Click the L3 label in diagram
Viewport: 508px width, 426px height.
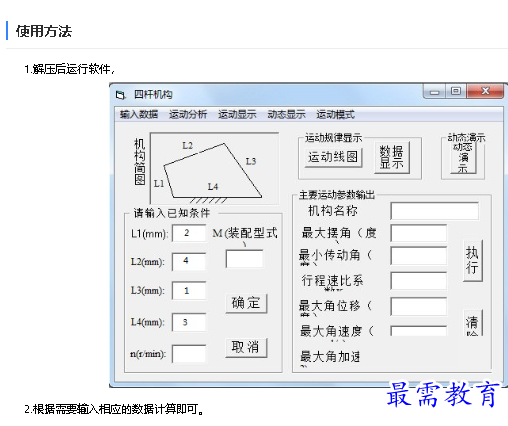[x=251, y=161]
